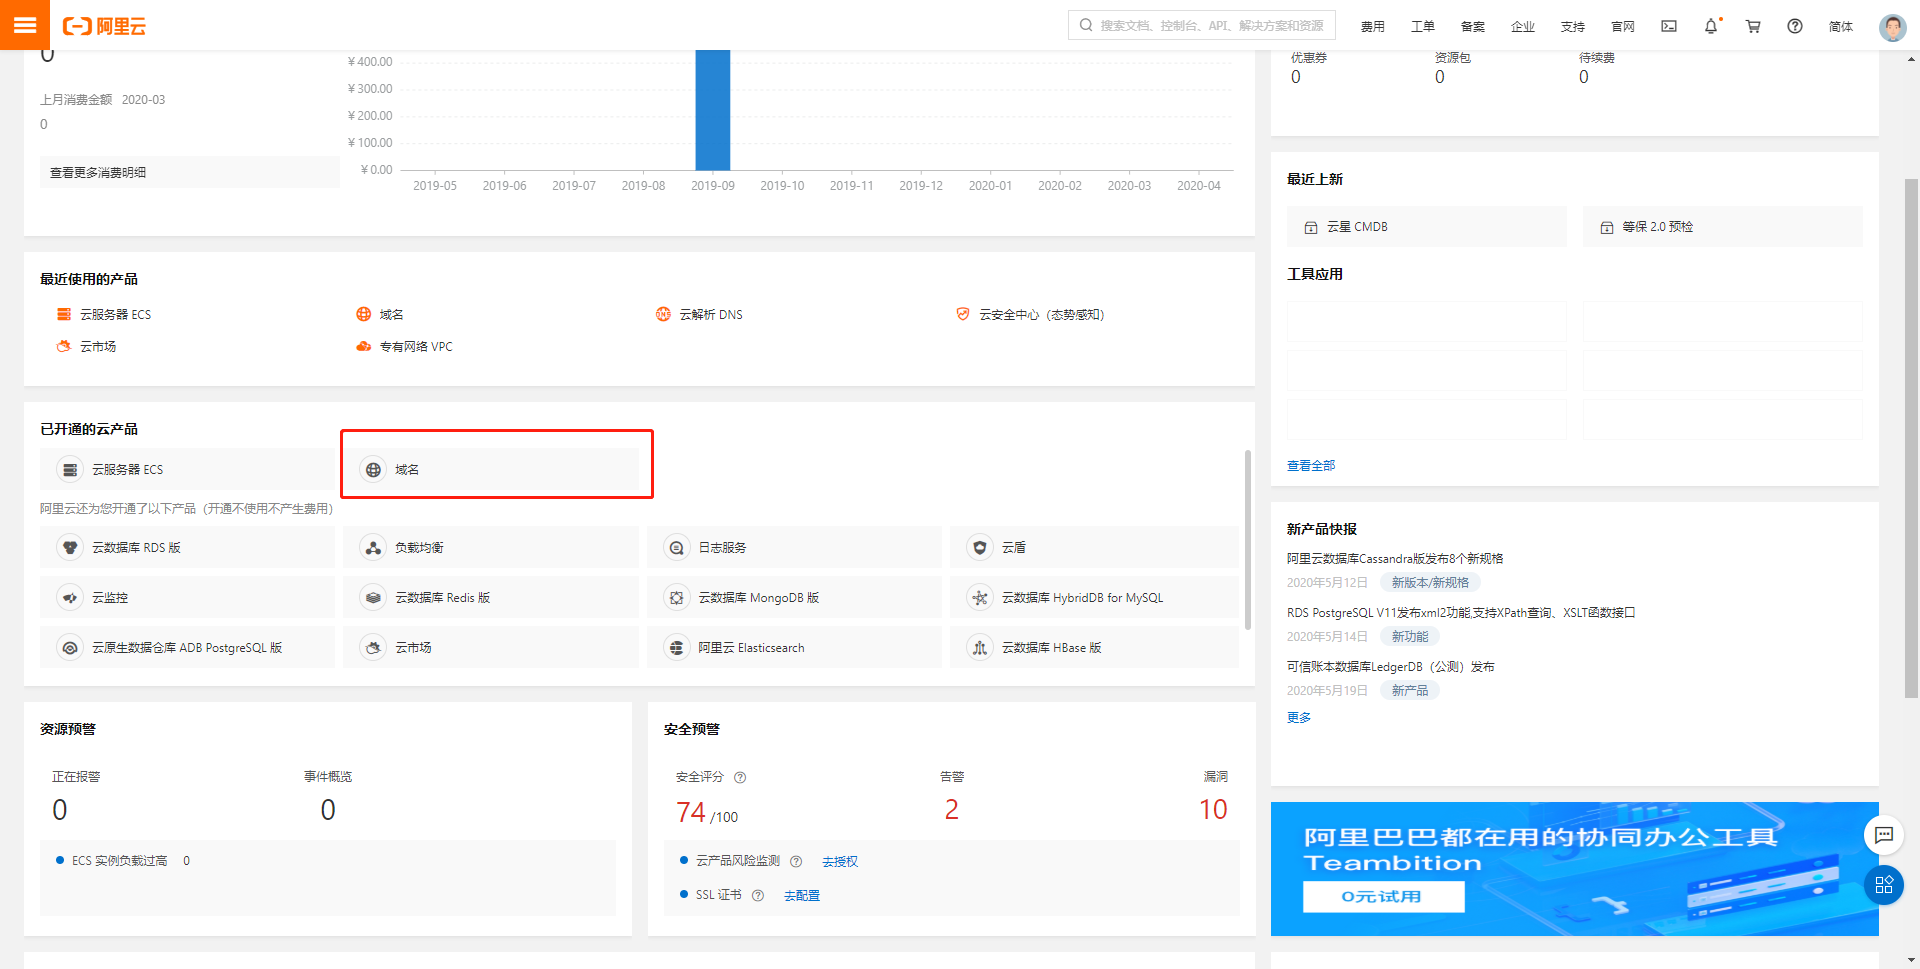This screenshot has height=969, width=1920.
Task: Click ECS server icon in 已开通的云产品
Action: pyautogui.click(x=70, y=469)
